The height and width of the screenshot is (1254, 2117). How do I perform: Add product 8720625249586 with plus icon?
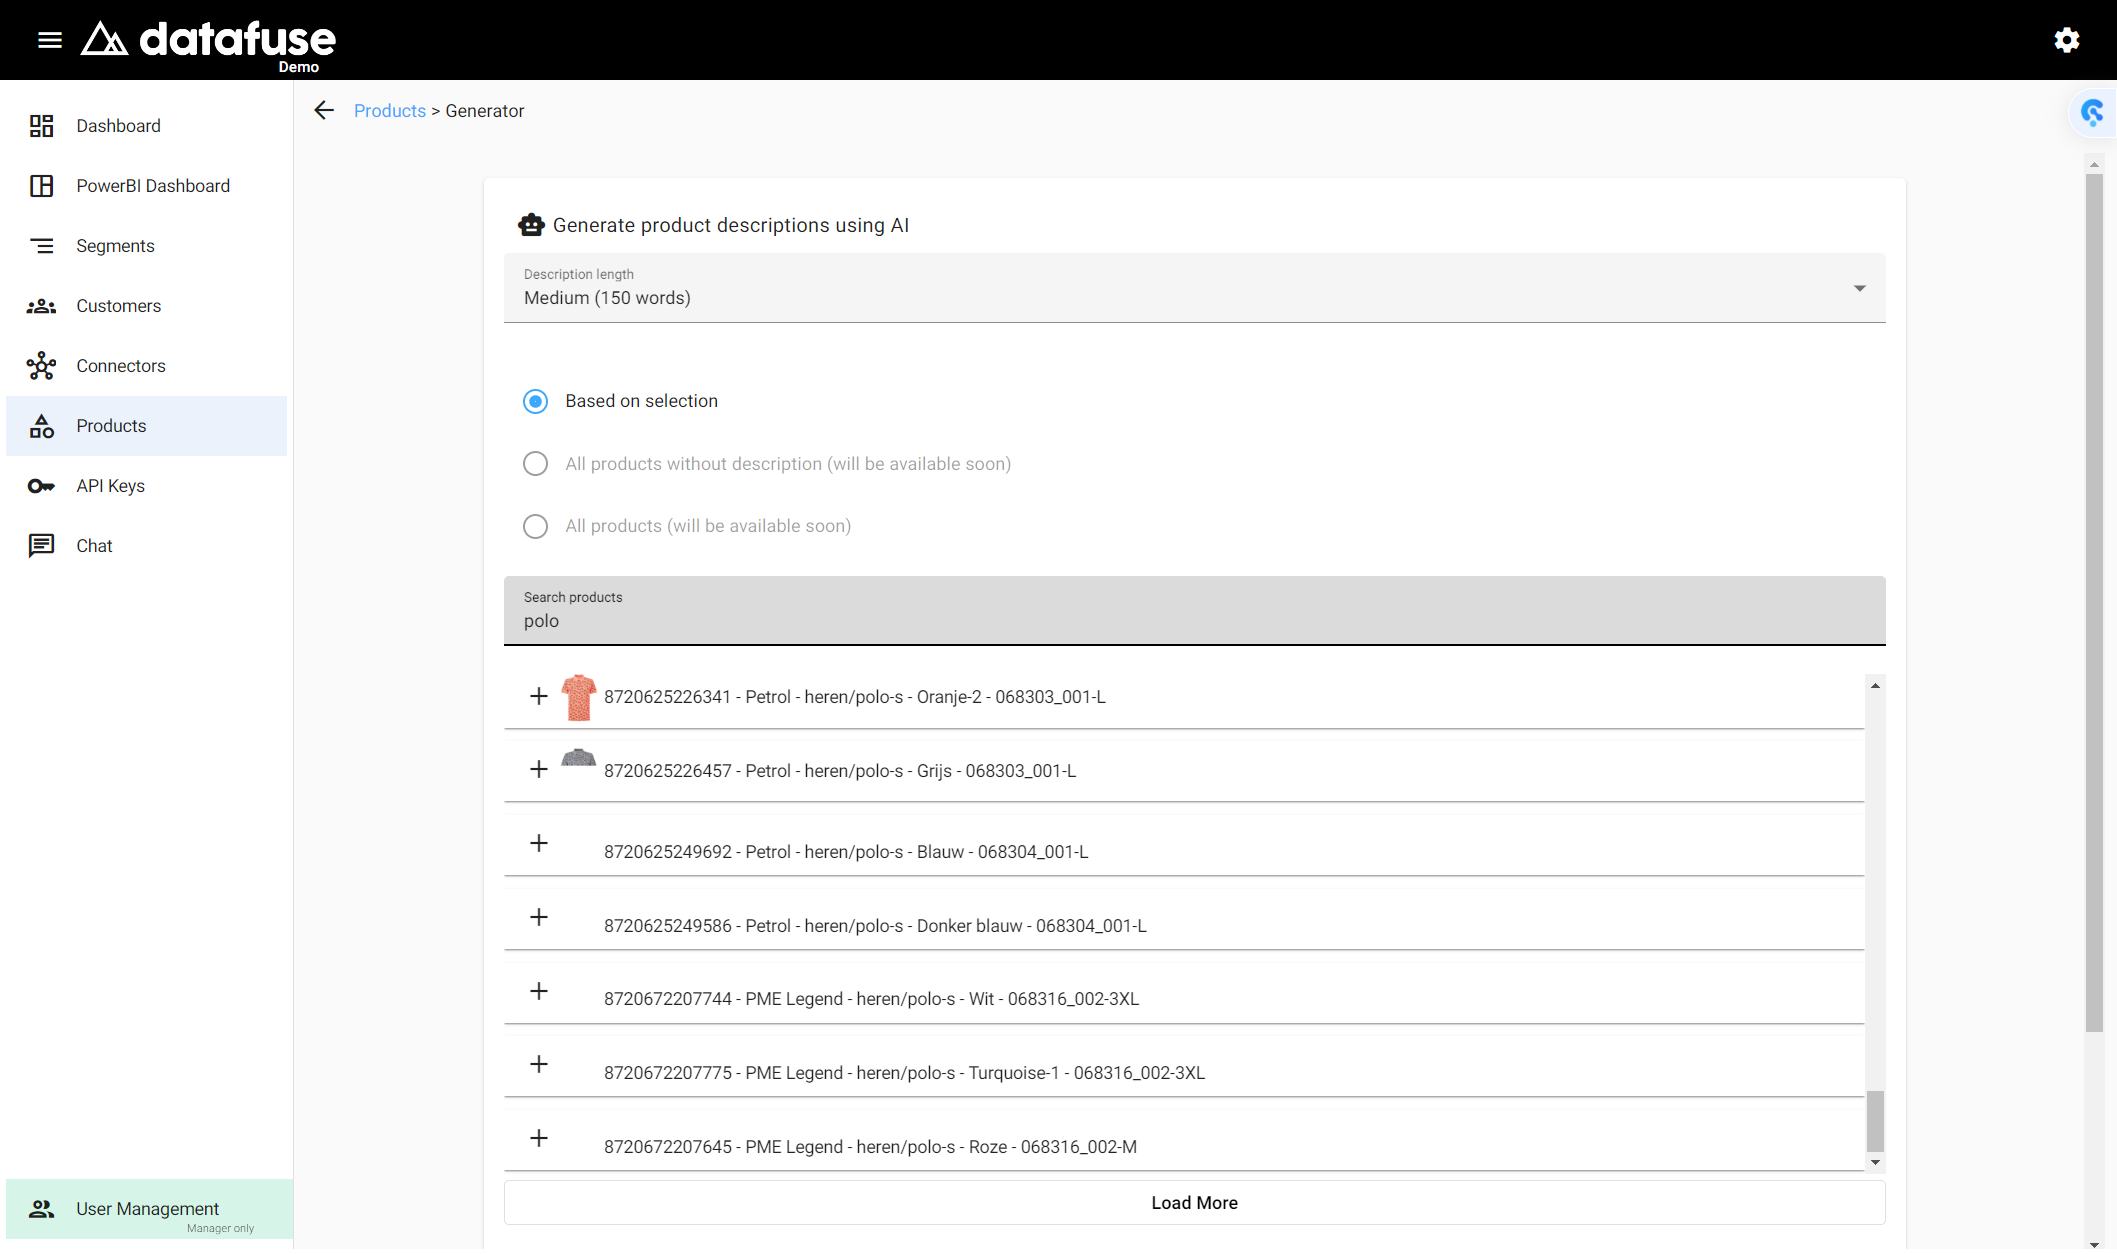(x=539, y=917)
